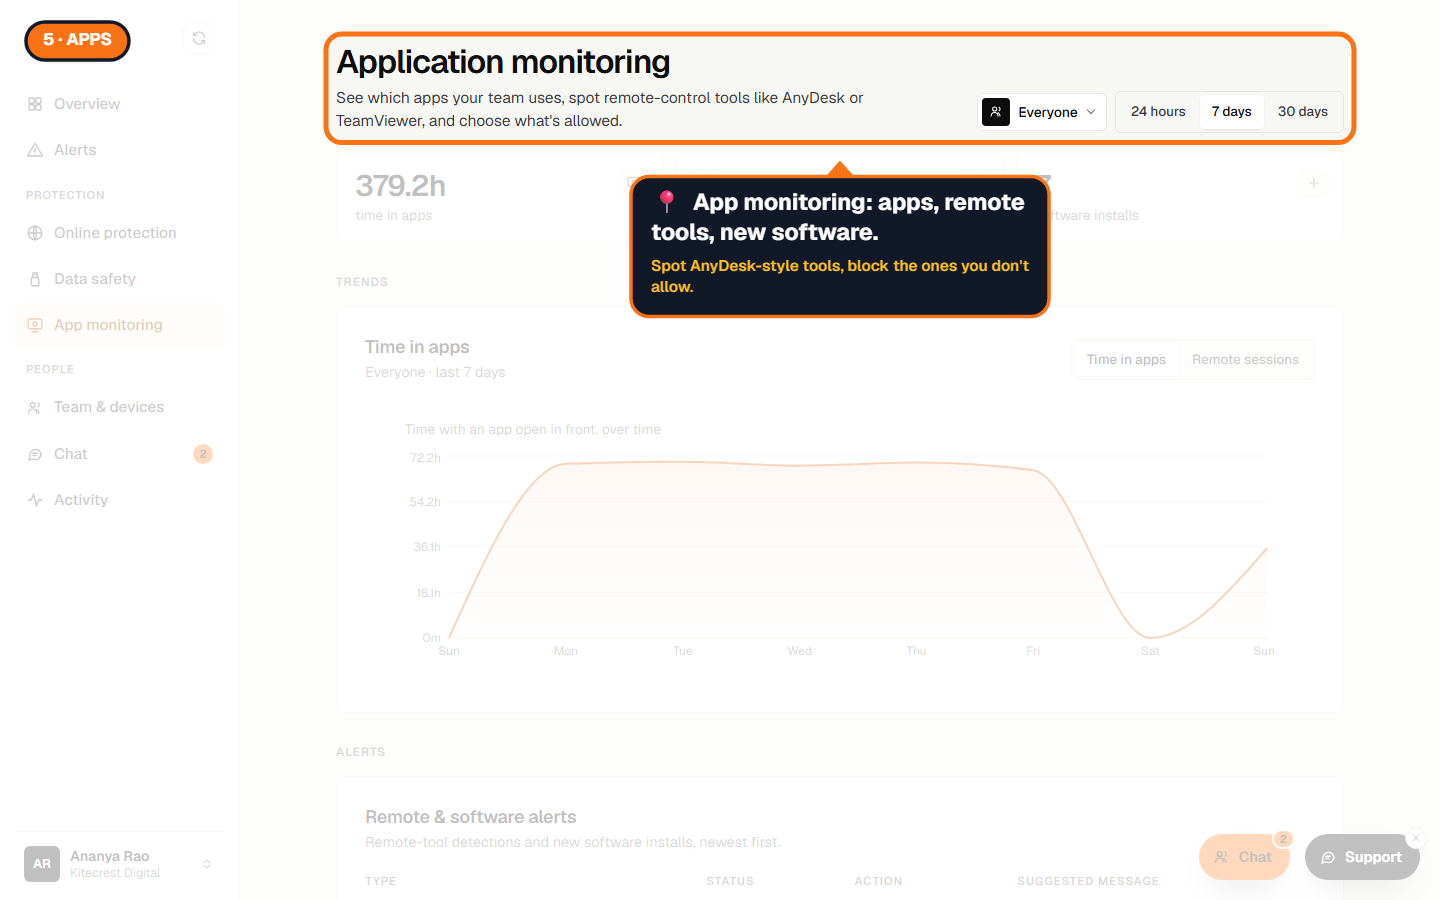Click the STATUS column header
1440x900 pixels.
(x=730, y=881)
